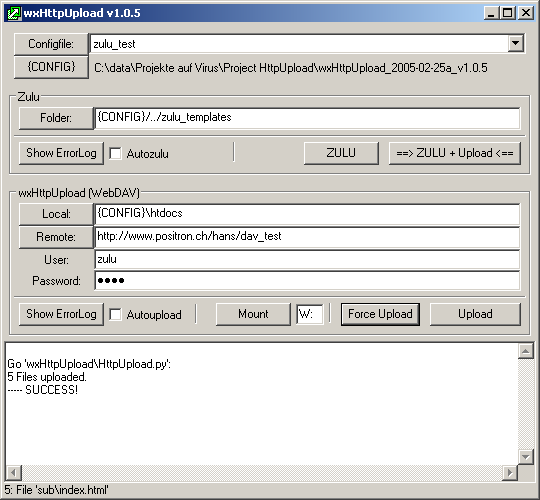Enable the Autoupload checkbox
Viewport: 540px width, 500px height.
point(115,314)
